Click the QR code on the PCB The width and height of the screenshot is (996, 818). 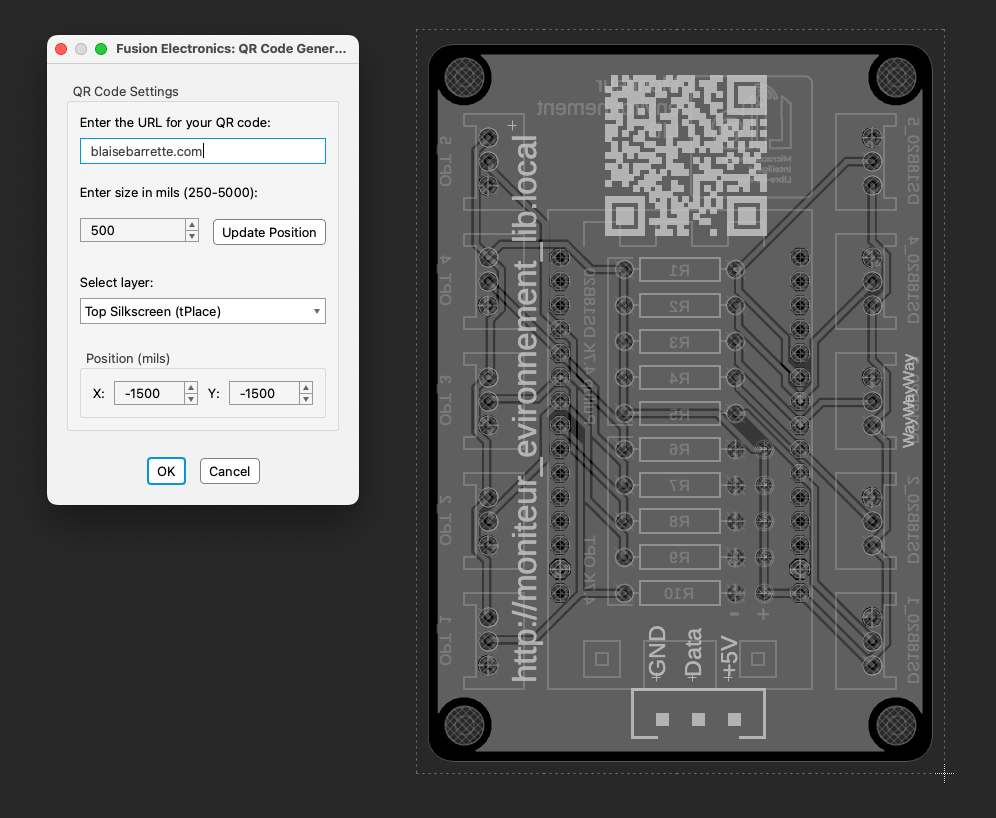[x=685, y=156]
